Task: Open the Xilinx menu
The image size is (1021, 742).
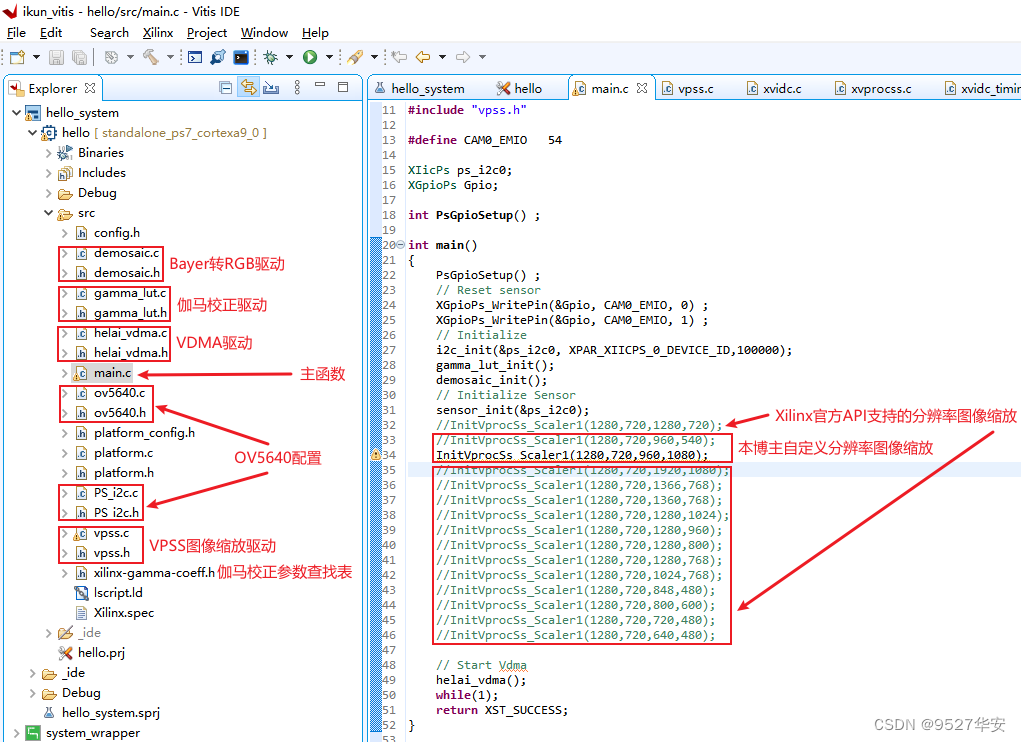Action: [x=158, y=33]
